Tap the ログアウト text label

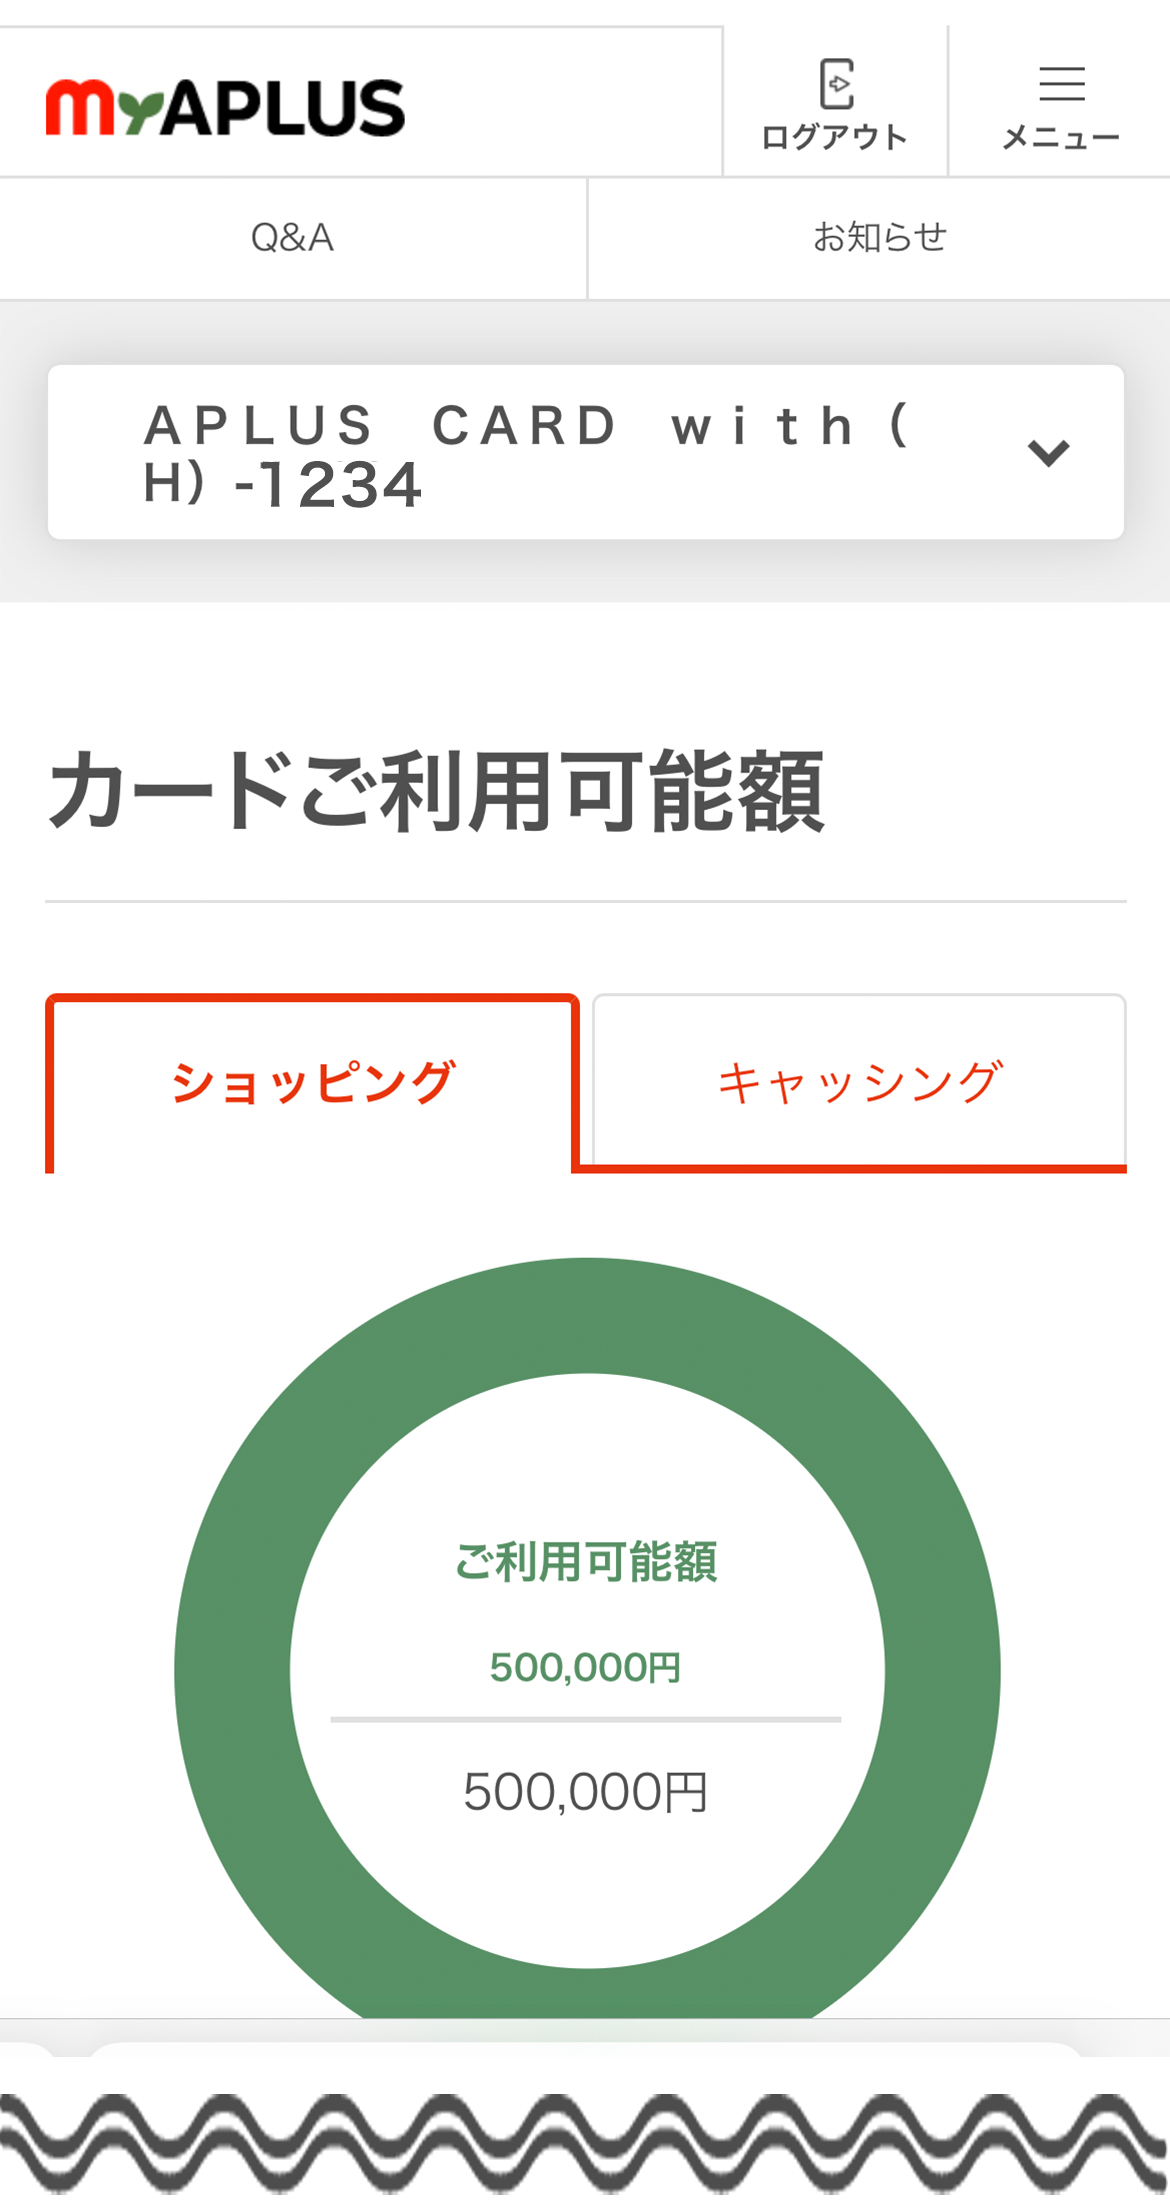point(834,138)
